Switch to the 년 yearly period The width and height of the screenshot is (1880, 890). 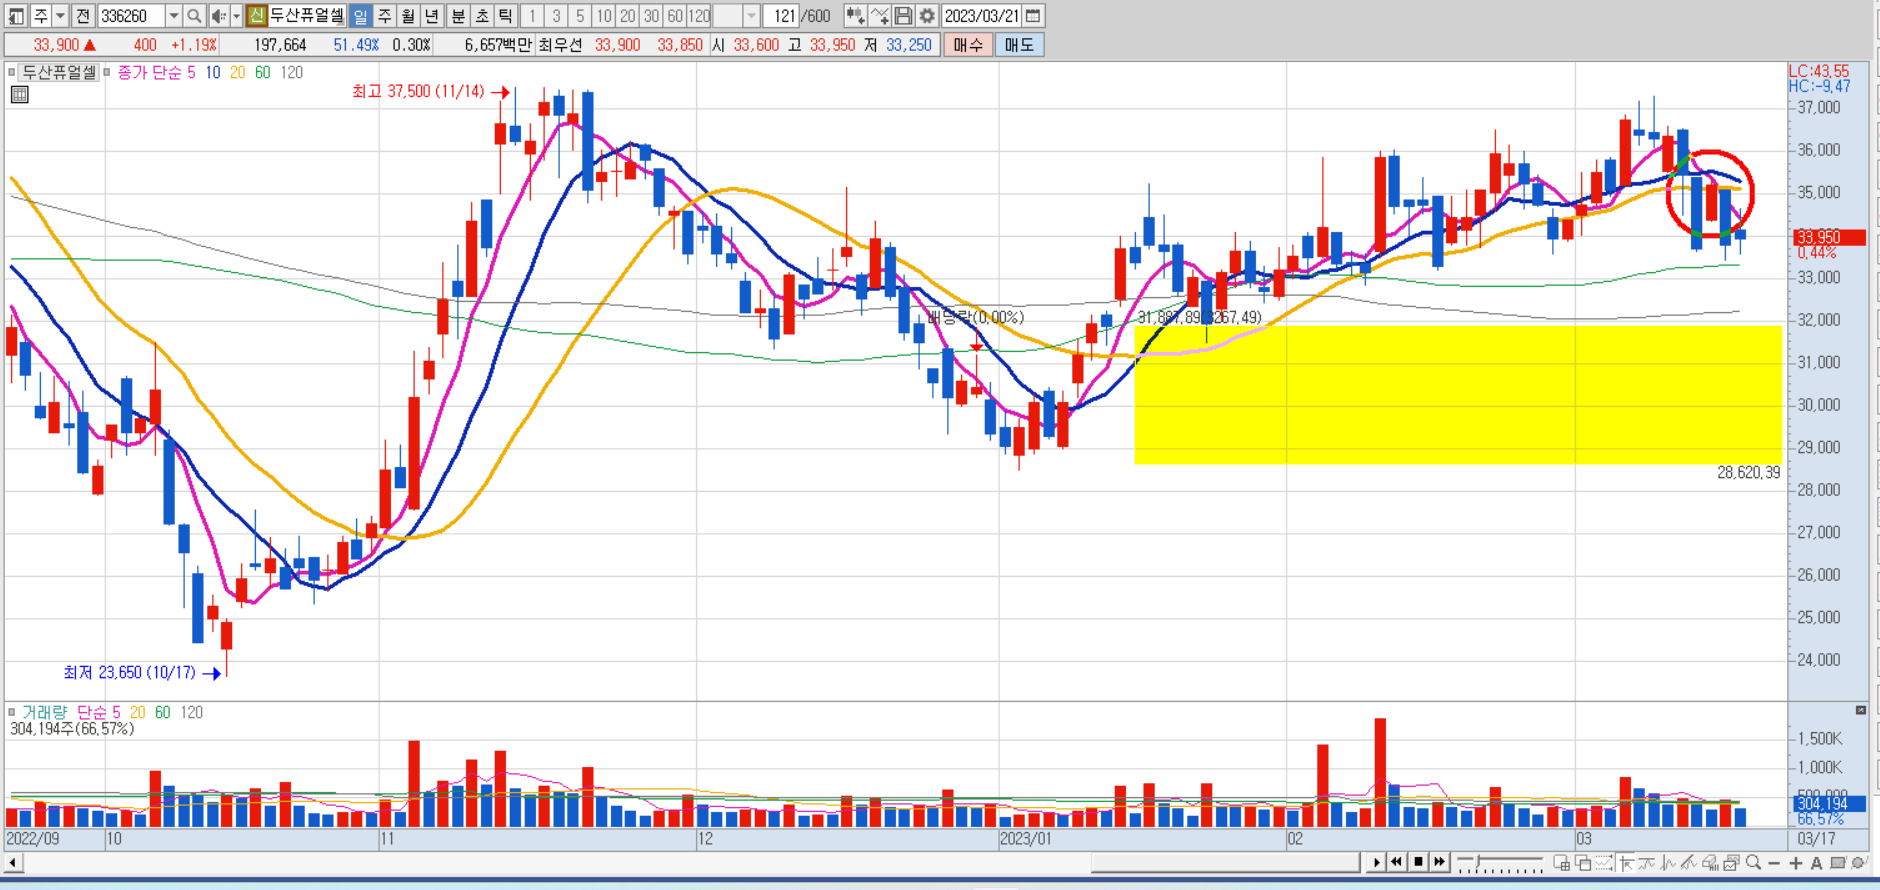click(432, 16)
